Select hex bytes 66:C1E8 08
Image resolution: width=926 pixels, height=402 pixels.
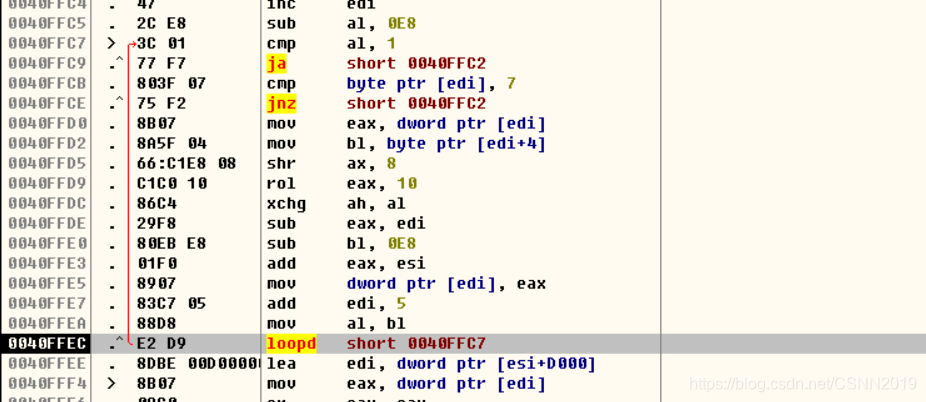pyautogui.click(x=186, y=164)
